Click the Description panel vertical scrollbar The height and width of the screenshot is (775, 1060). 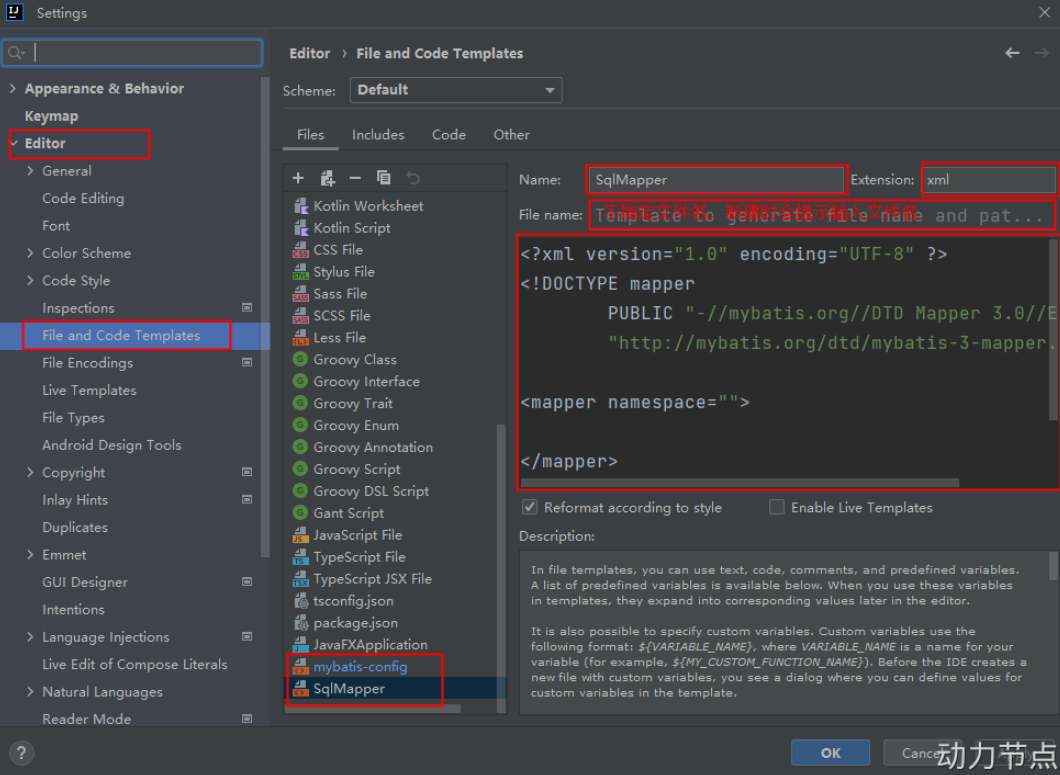point(1053,566)
